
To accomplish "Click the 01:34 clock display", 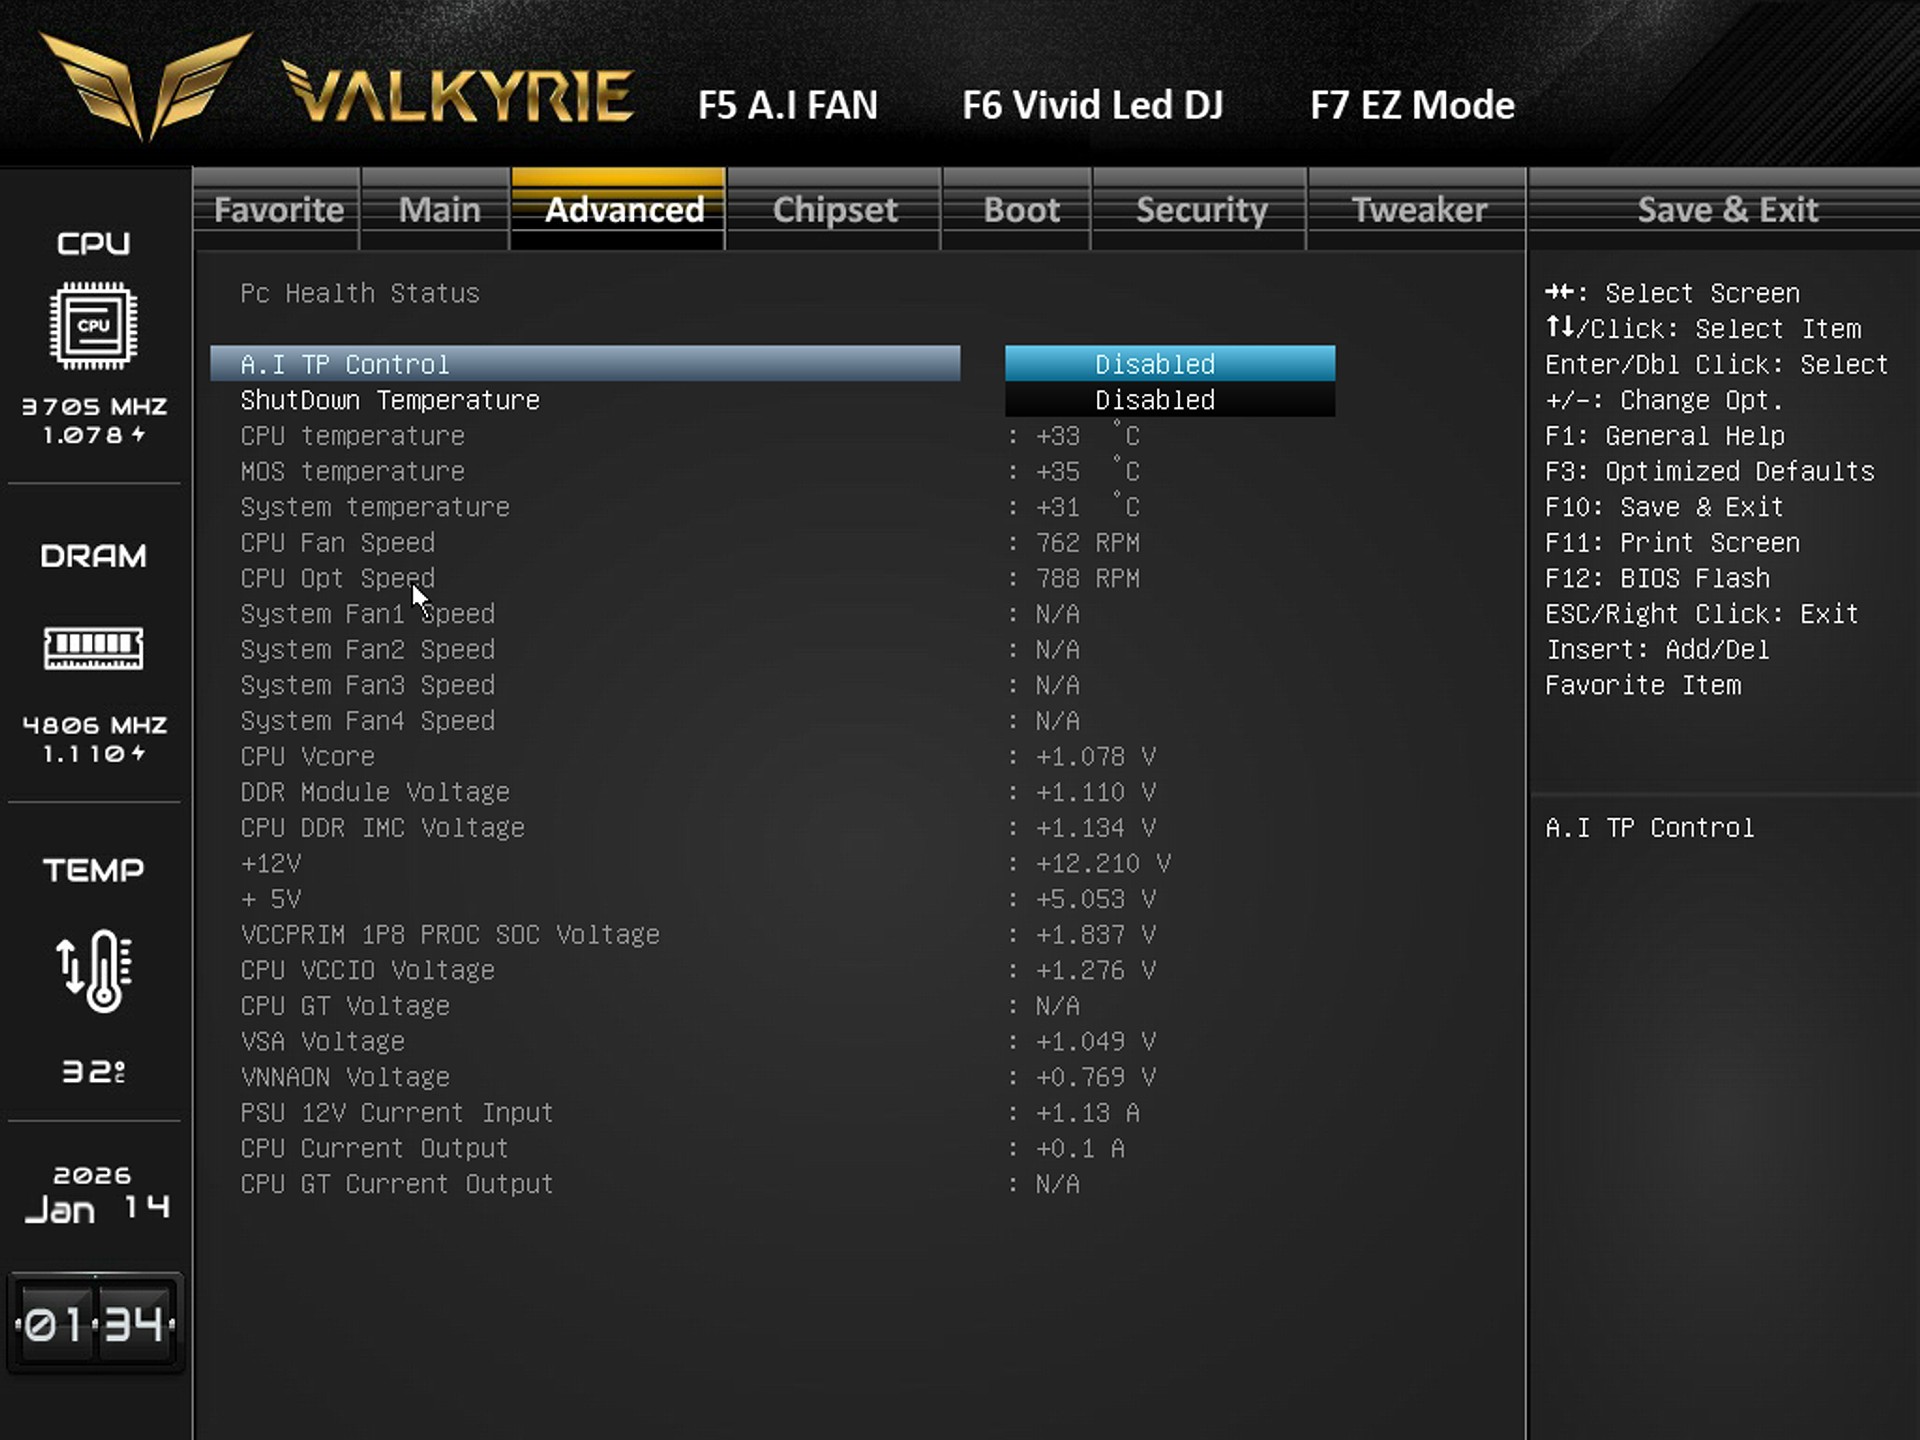I will 95,1324.
